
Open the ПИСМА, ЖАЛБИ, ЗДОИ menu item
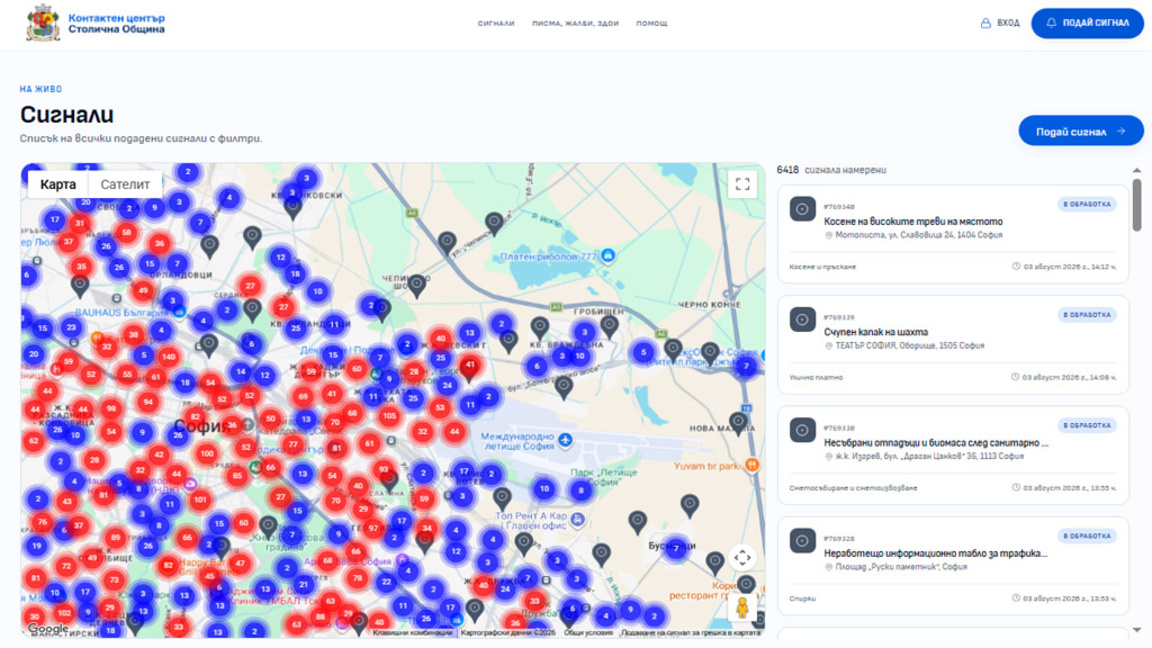(x=575, y=24)
